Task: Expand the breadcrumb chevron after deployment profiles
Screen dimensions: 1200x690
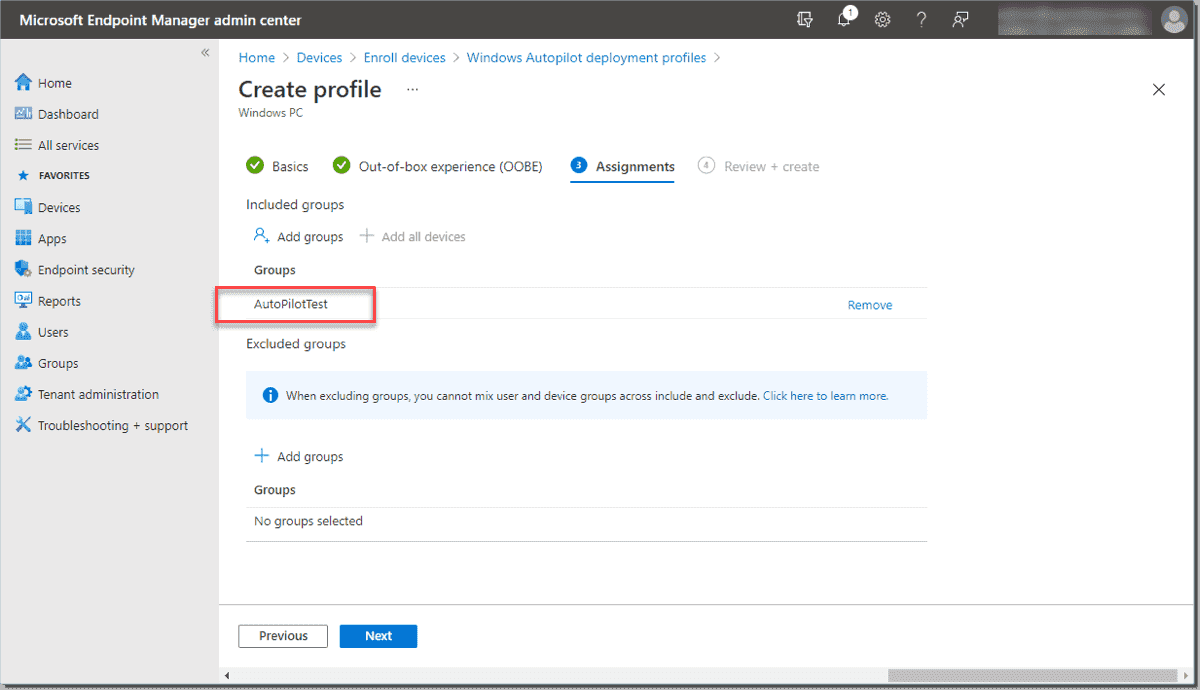Action: tap(717, 58)
